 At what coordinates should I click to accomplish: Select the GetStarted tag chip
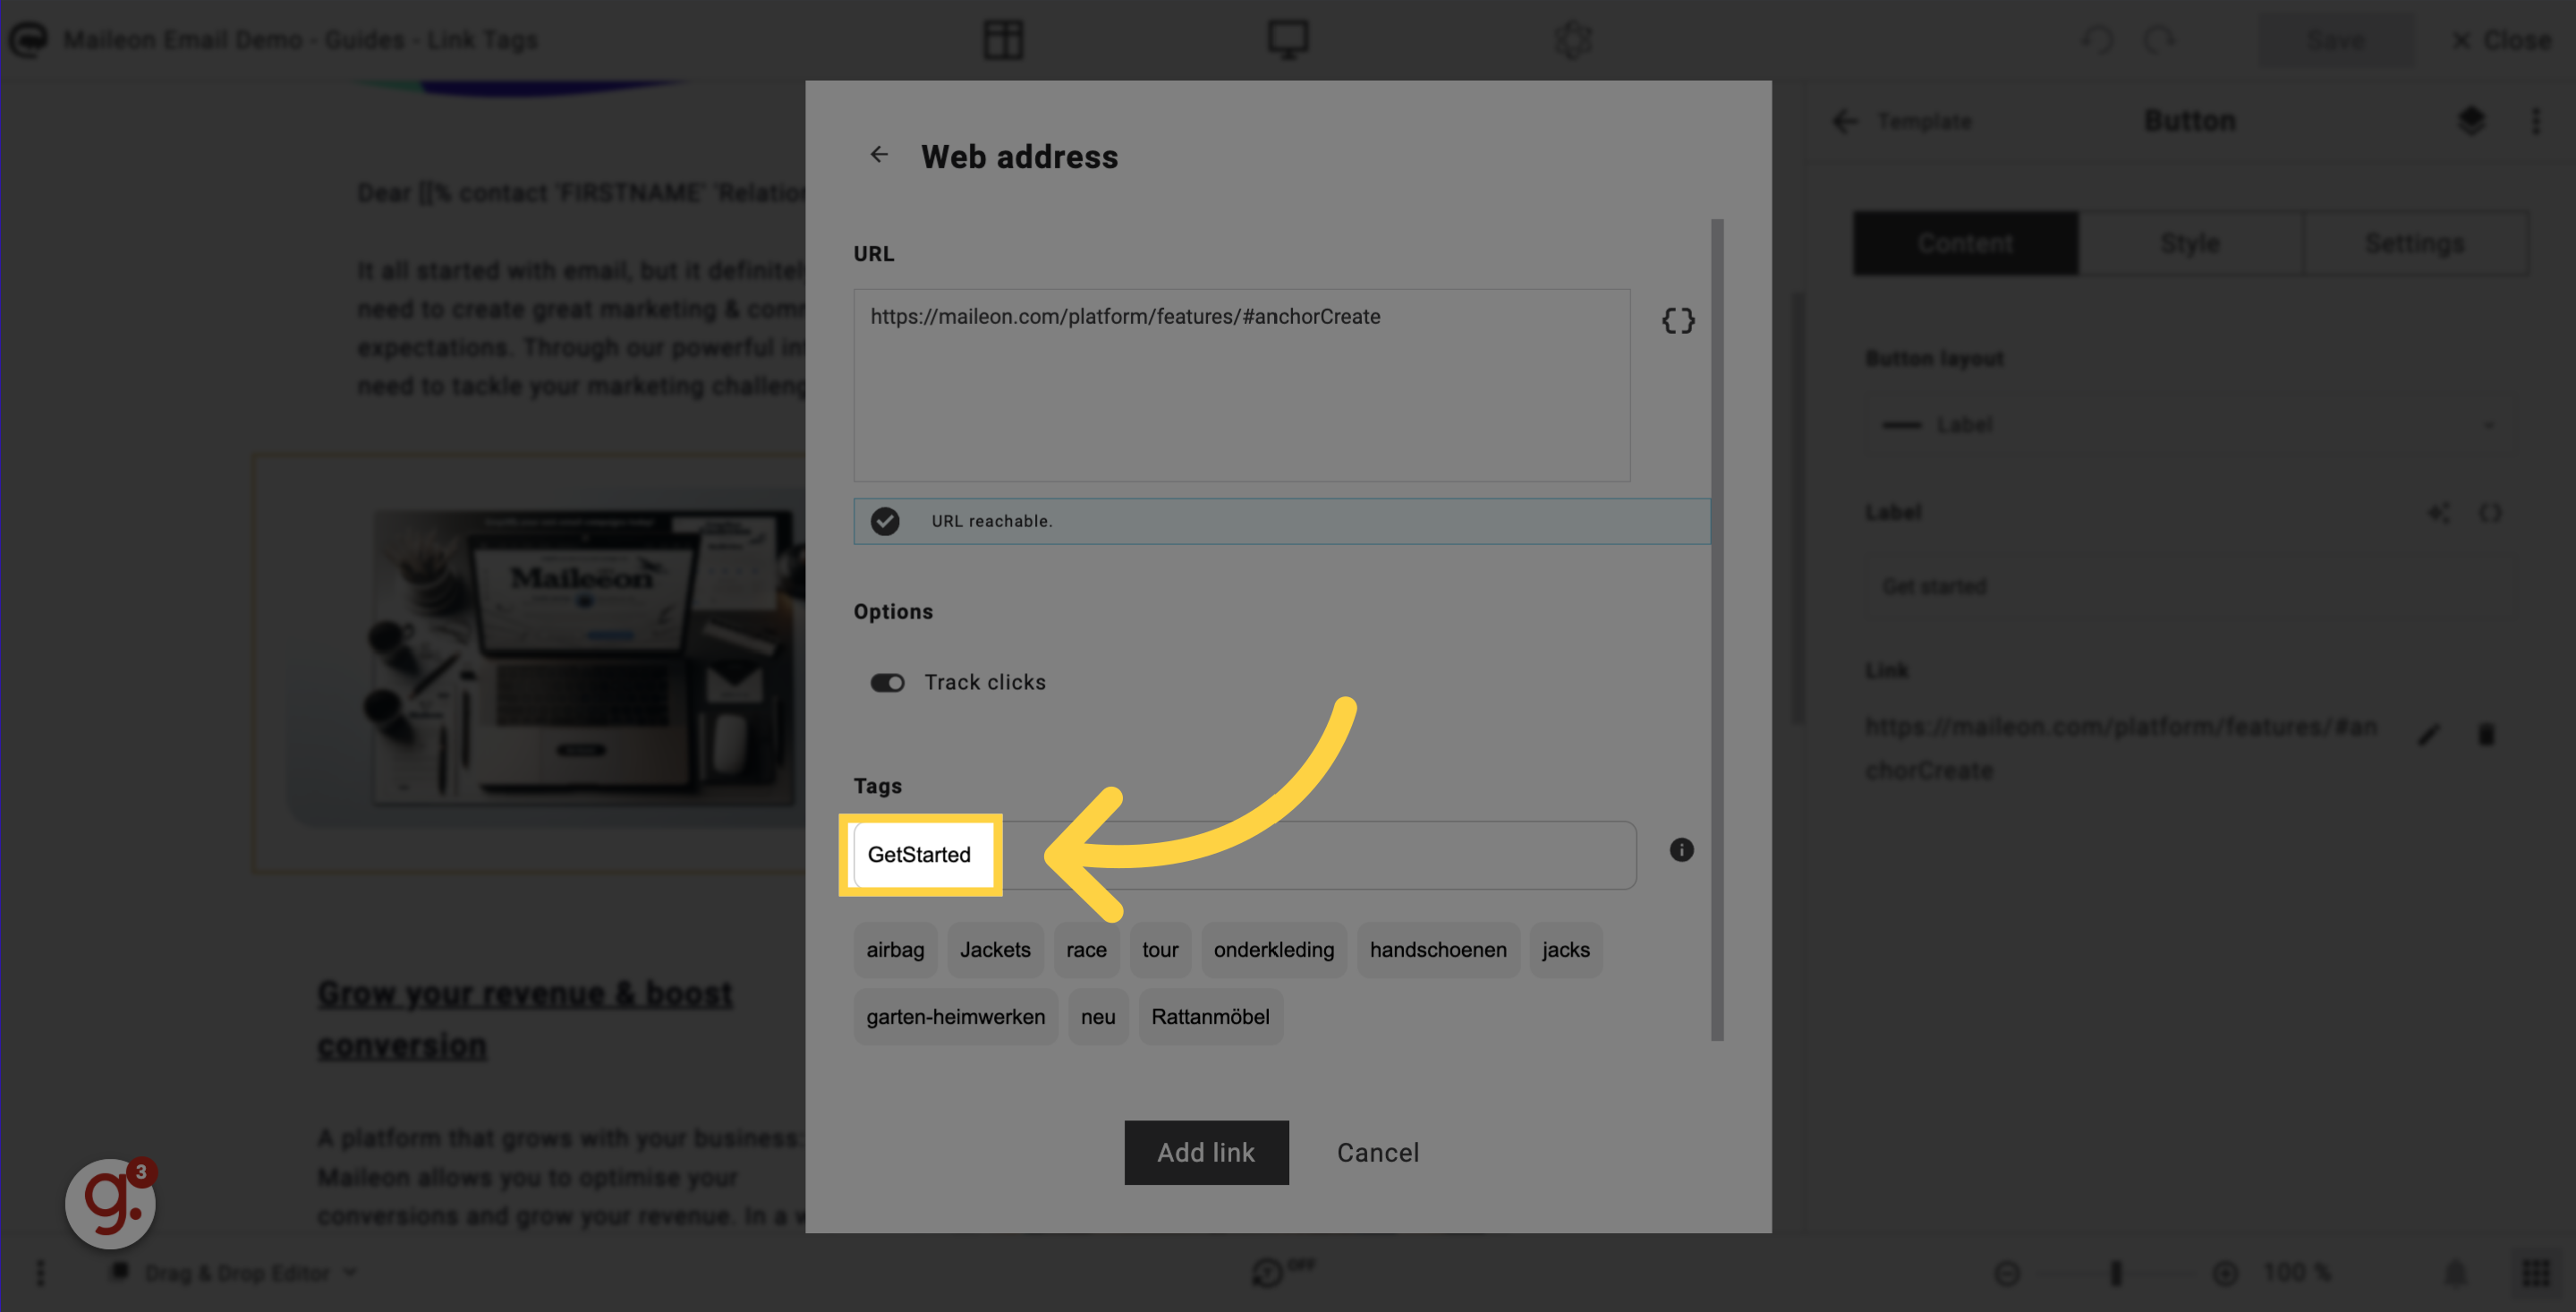click(x=920, y=856)
